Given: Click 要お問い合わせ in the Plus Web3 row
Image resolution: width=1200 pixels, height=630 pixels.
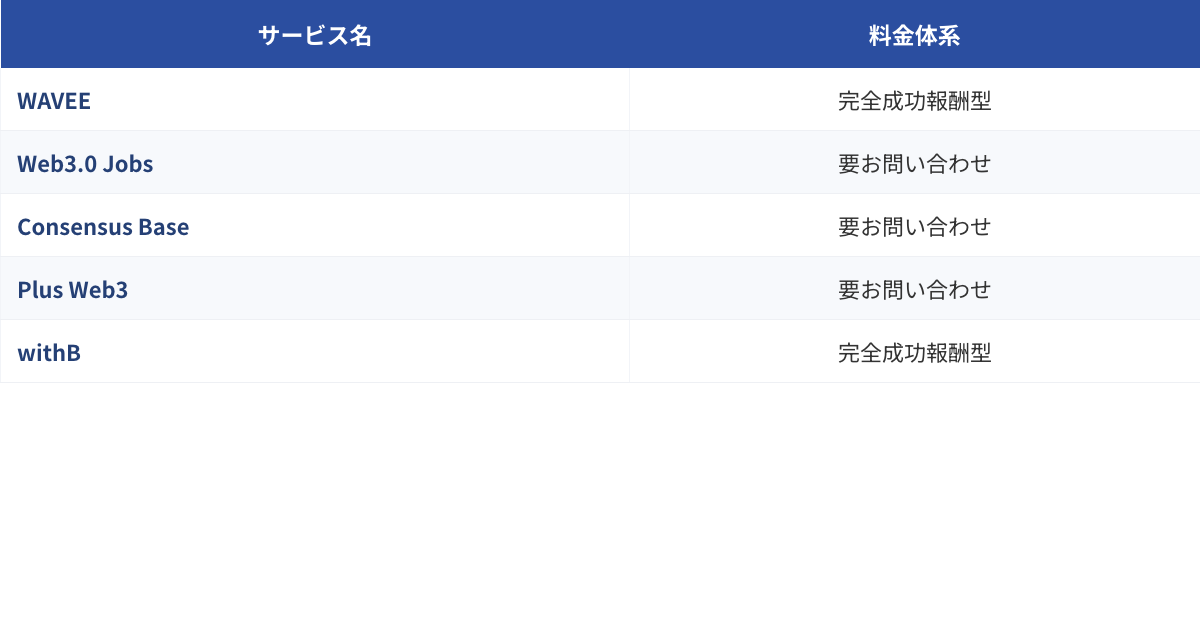Looking at the screenshot, I should (x=915, y=290).
